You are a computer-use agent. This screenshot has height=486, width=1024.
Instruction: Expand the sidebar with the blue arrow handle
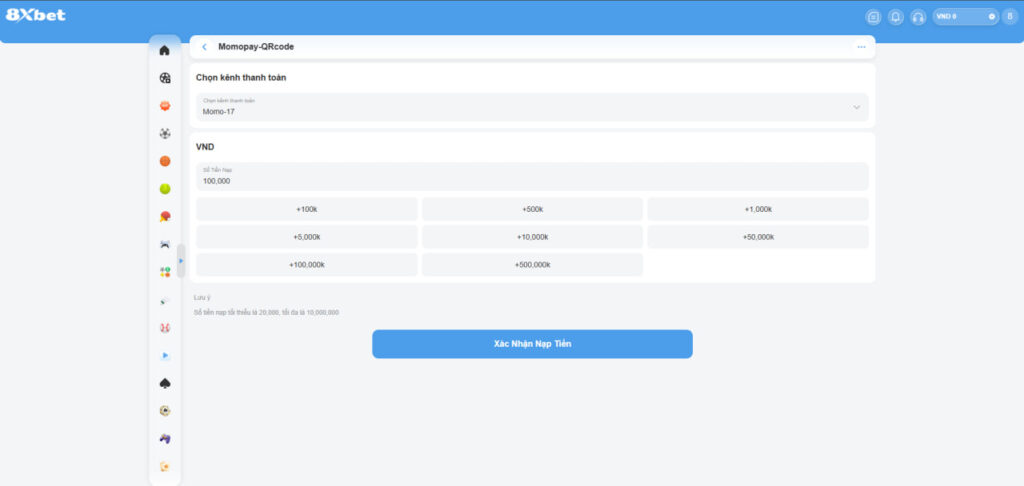(181, 261)
